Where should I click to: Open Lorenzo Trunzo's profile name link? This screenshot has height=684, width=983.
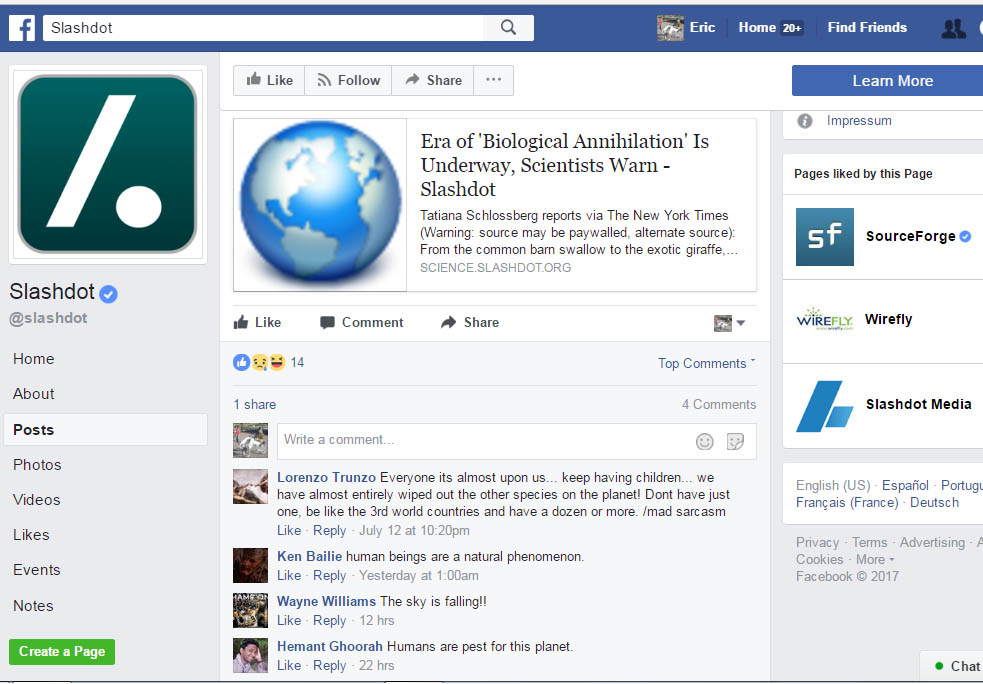pos(327,478)
